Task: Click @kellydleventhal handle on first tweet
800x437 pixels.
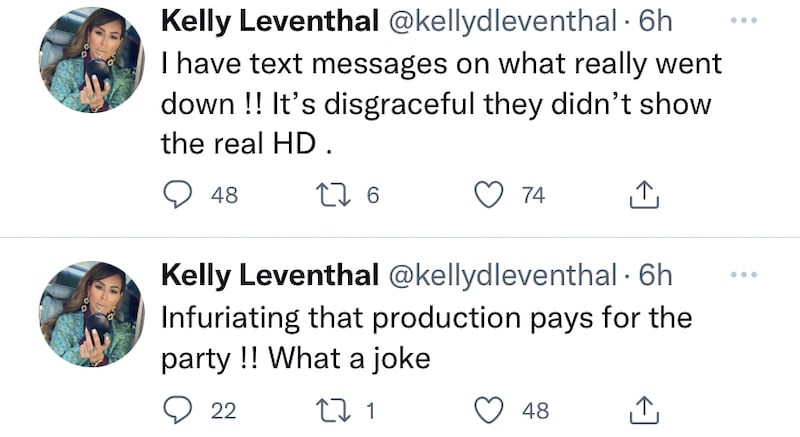Action: click(x=500, y=22)
